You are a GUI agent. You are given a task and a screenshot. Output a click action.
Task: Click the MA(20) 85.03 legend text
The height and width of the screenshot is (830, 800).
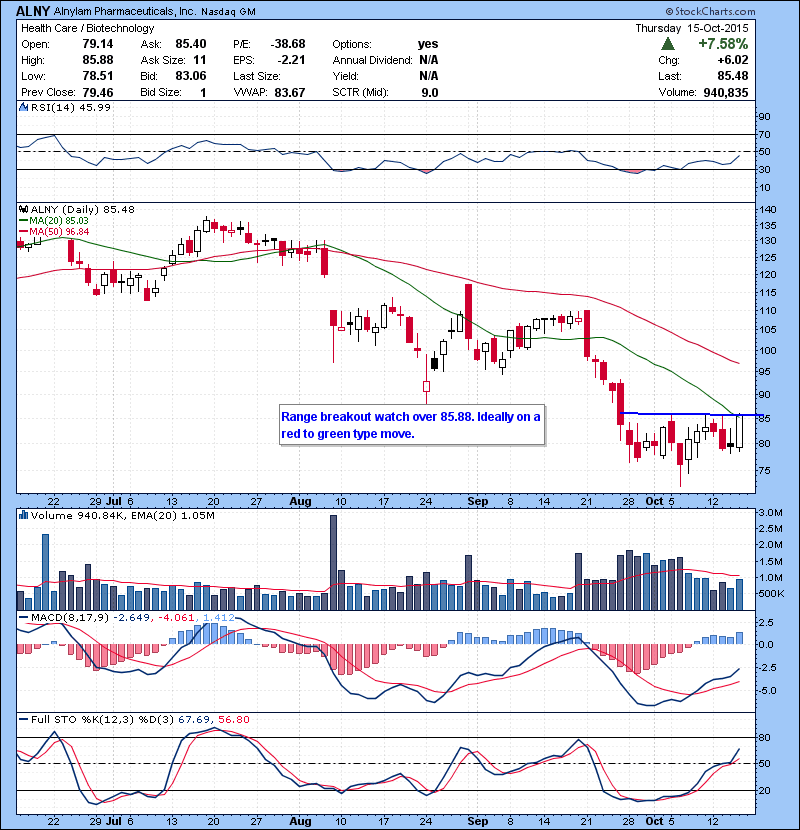pos(59,220)
